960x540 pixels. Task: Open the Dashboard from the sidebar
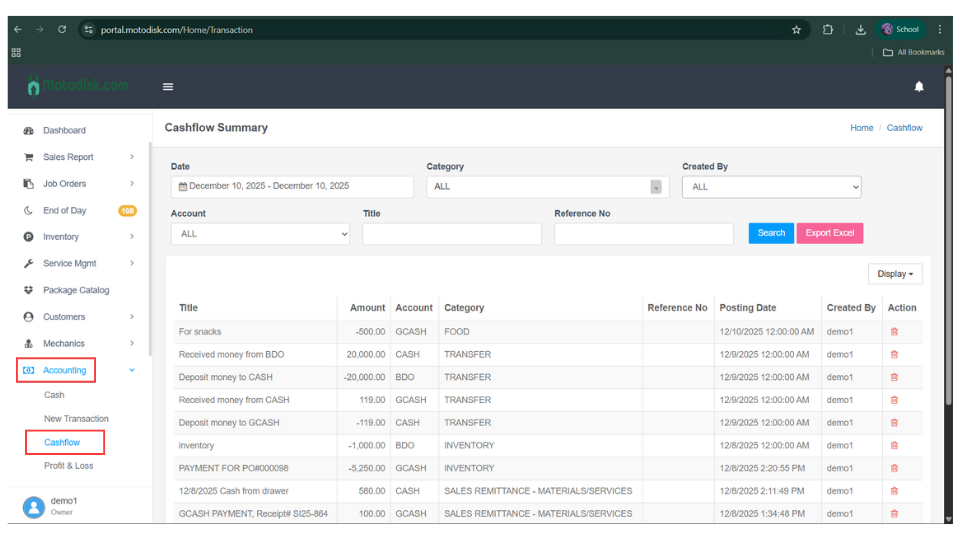[64, 130]
